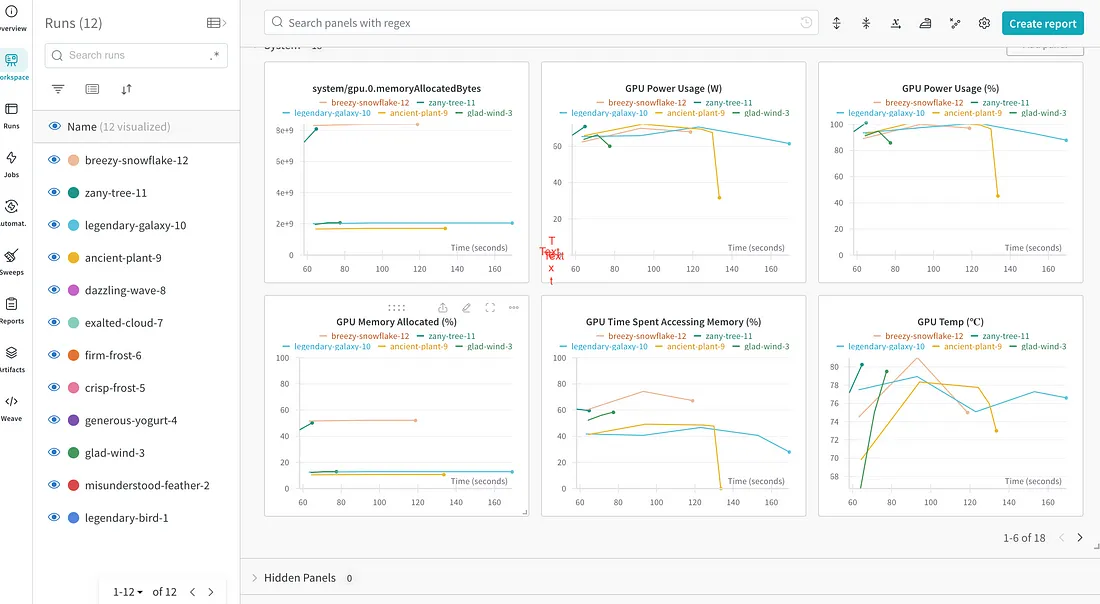This screenshot has height=604, width=1100.
Task: Go to previous page of panels
Action: pos(1061,538)
